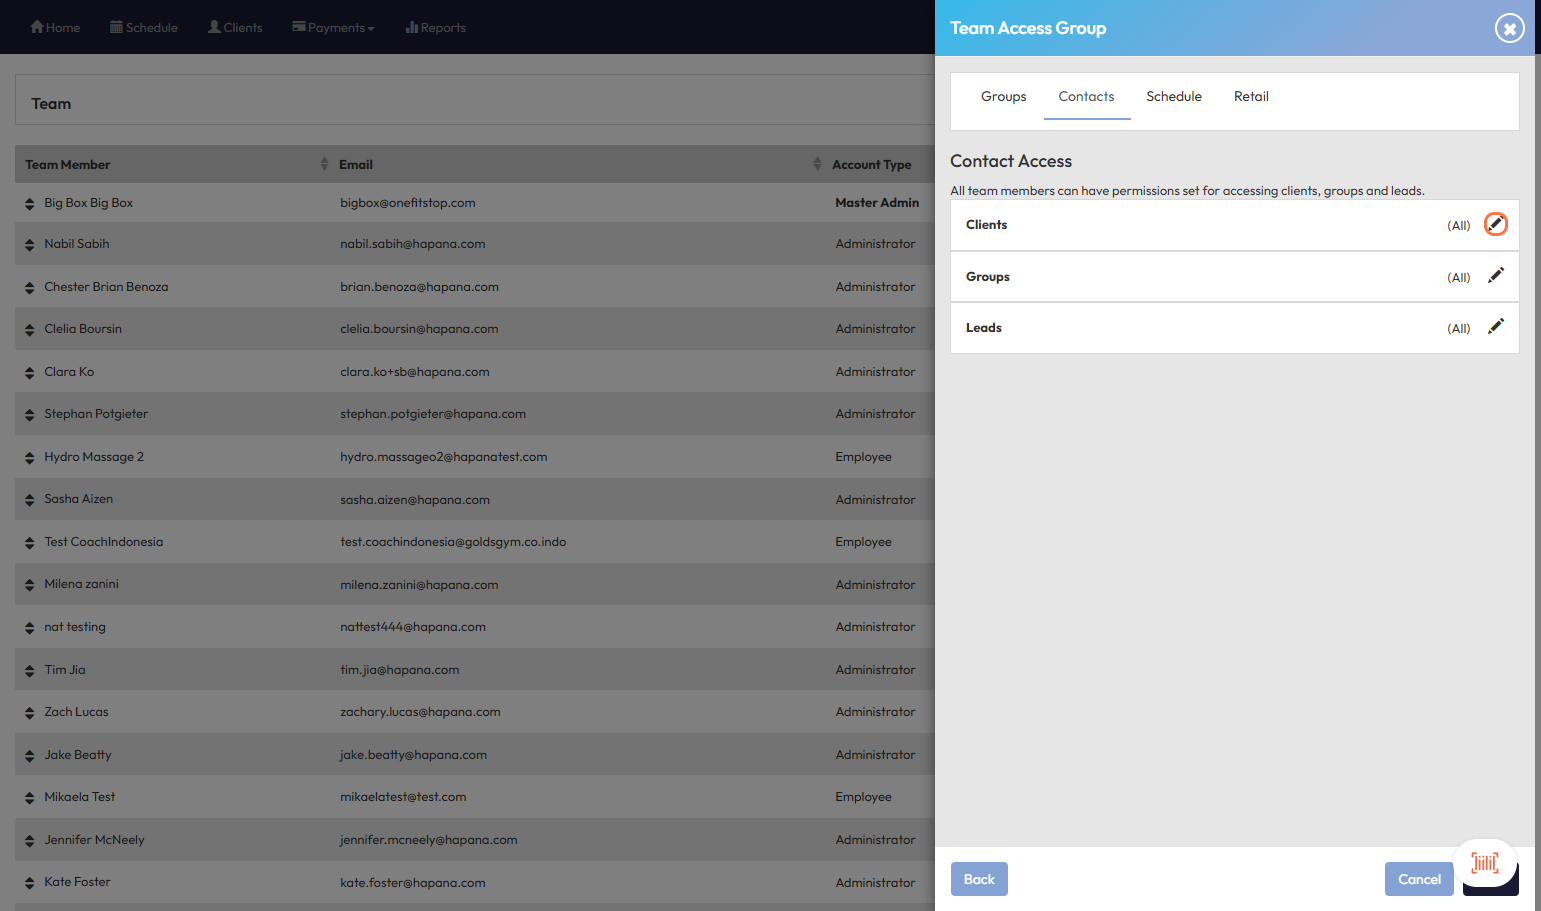The height and width of the screenshot is (911, 1541).
Task: Click the drag handle beside Nabil Sabih
Action: tap(30, 245)
